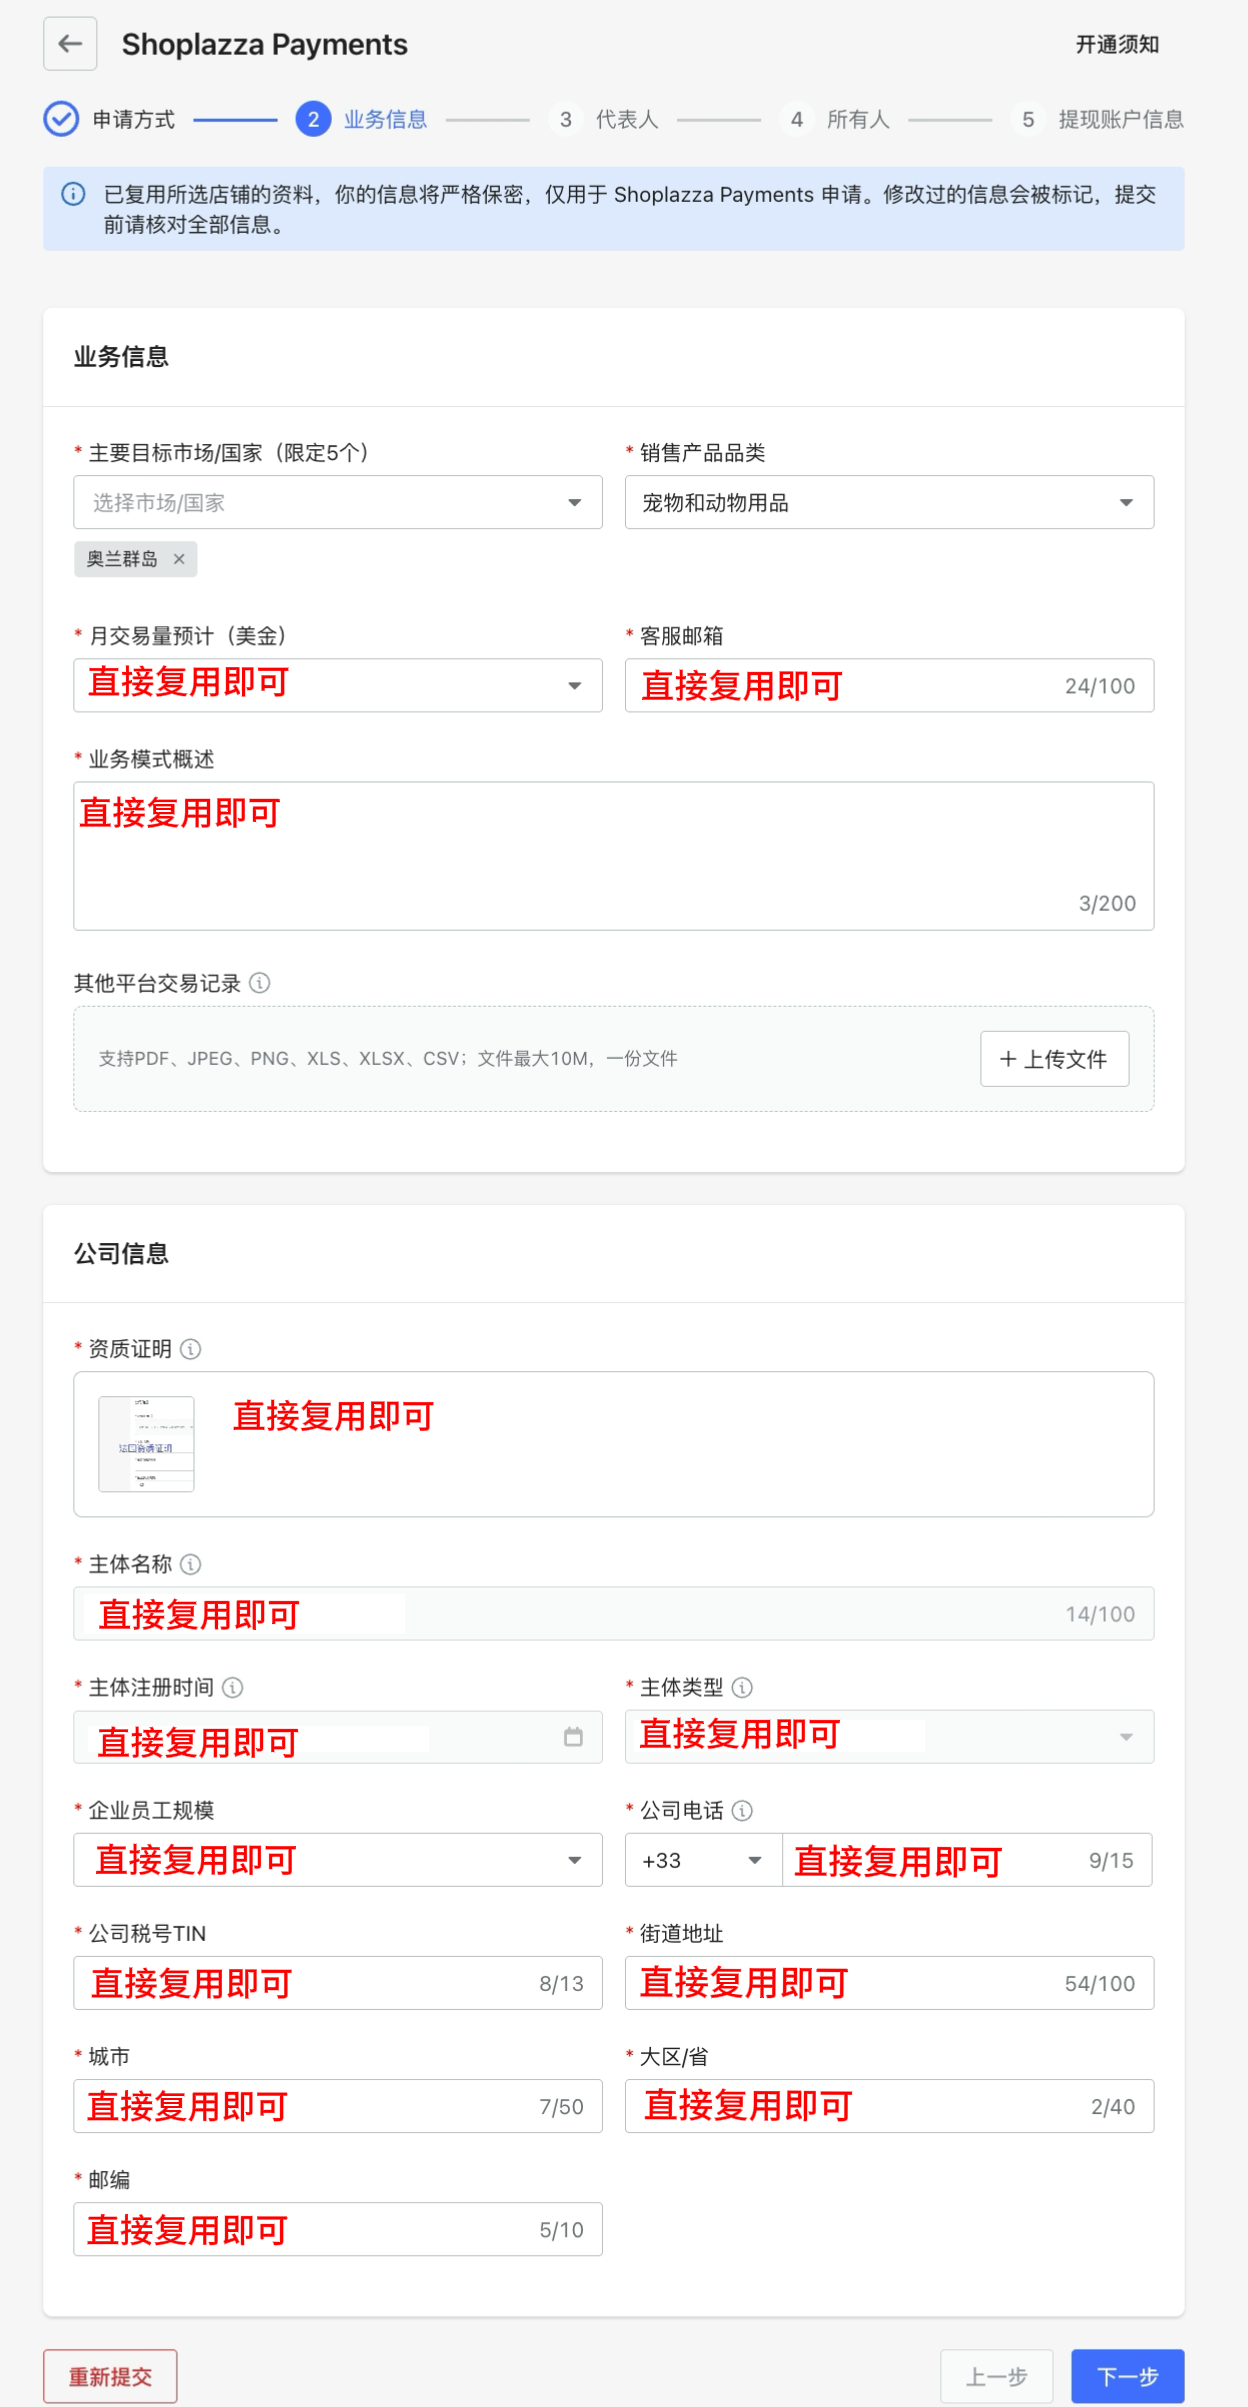The image size is (1248, 2407).
Task: Click the 重新提交 button
Action: [110, 2376]
